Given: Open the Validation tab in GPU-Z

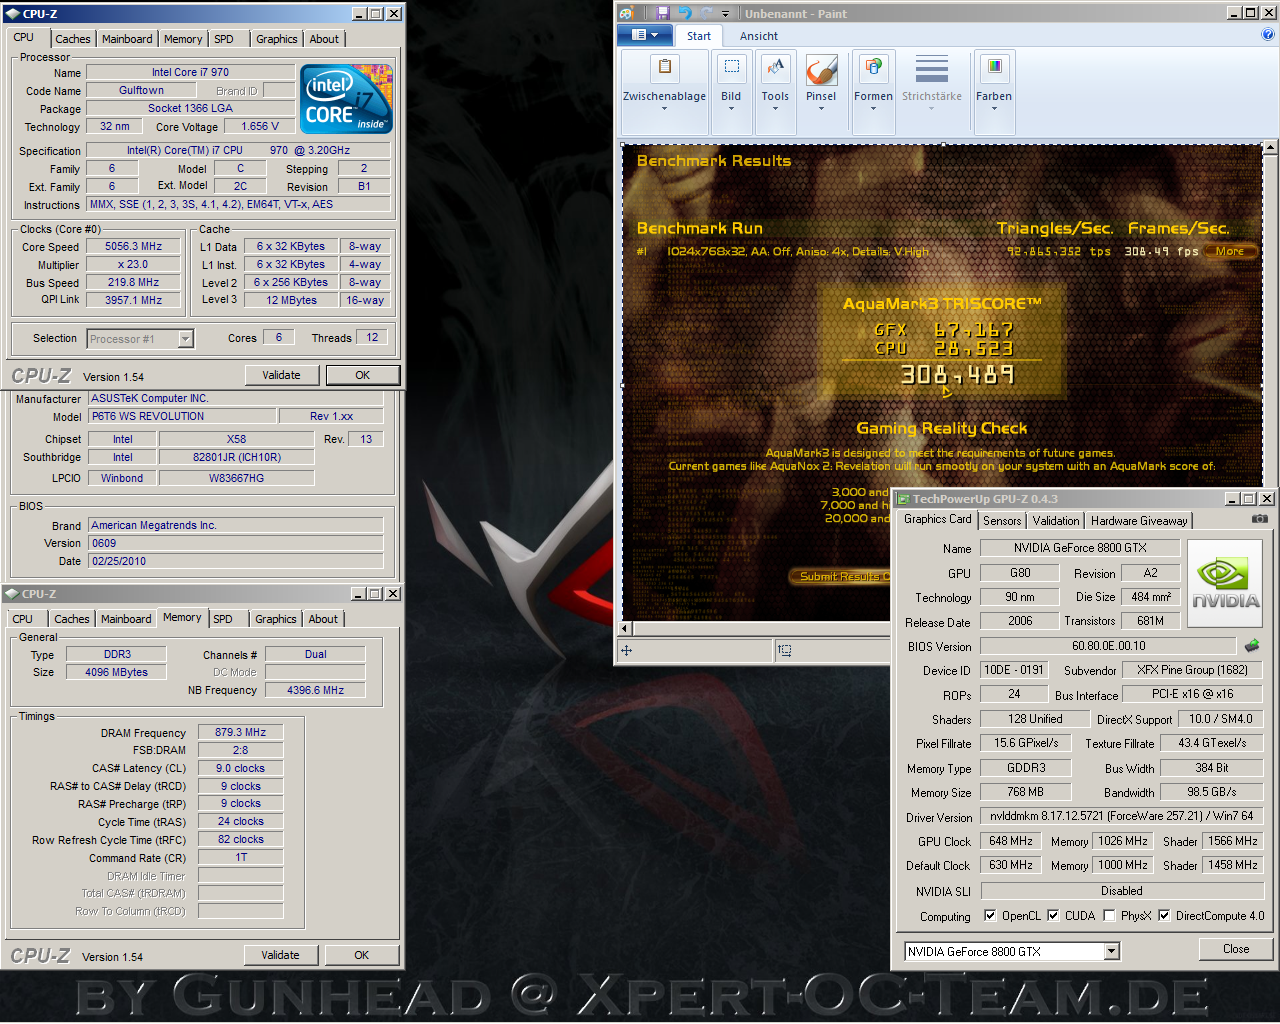Looking at the screenshot, I should point(1056,521).
